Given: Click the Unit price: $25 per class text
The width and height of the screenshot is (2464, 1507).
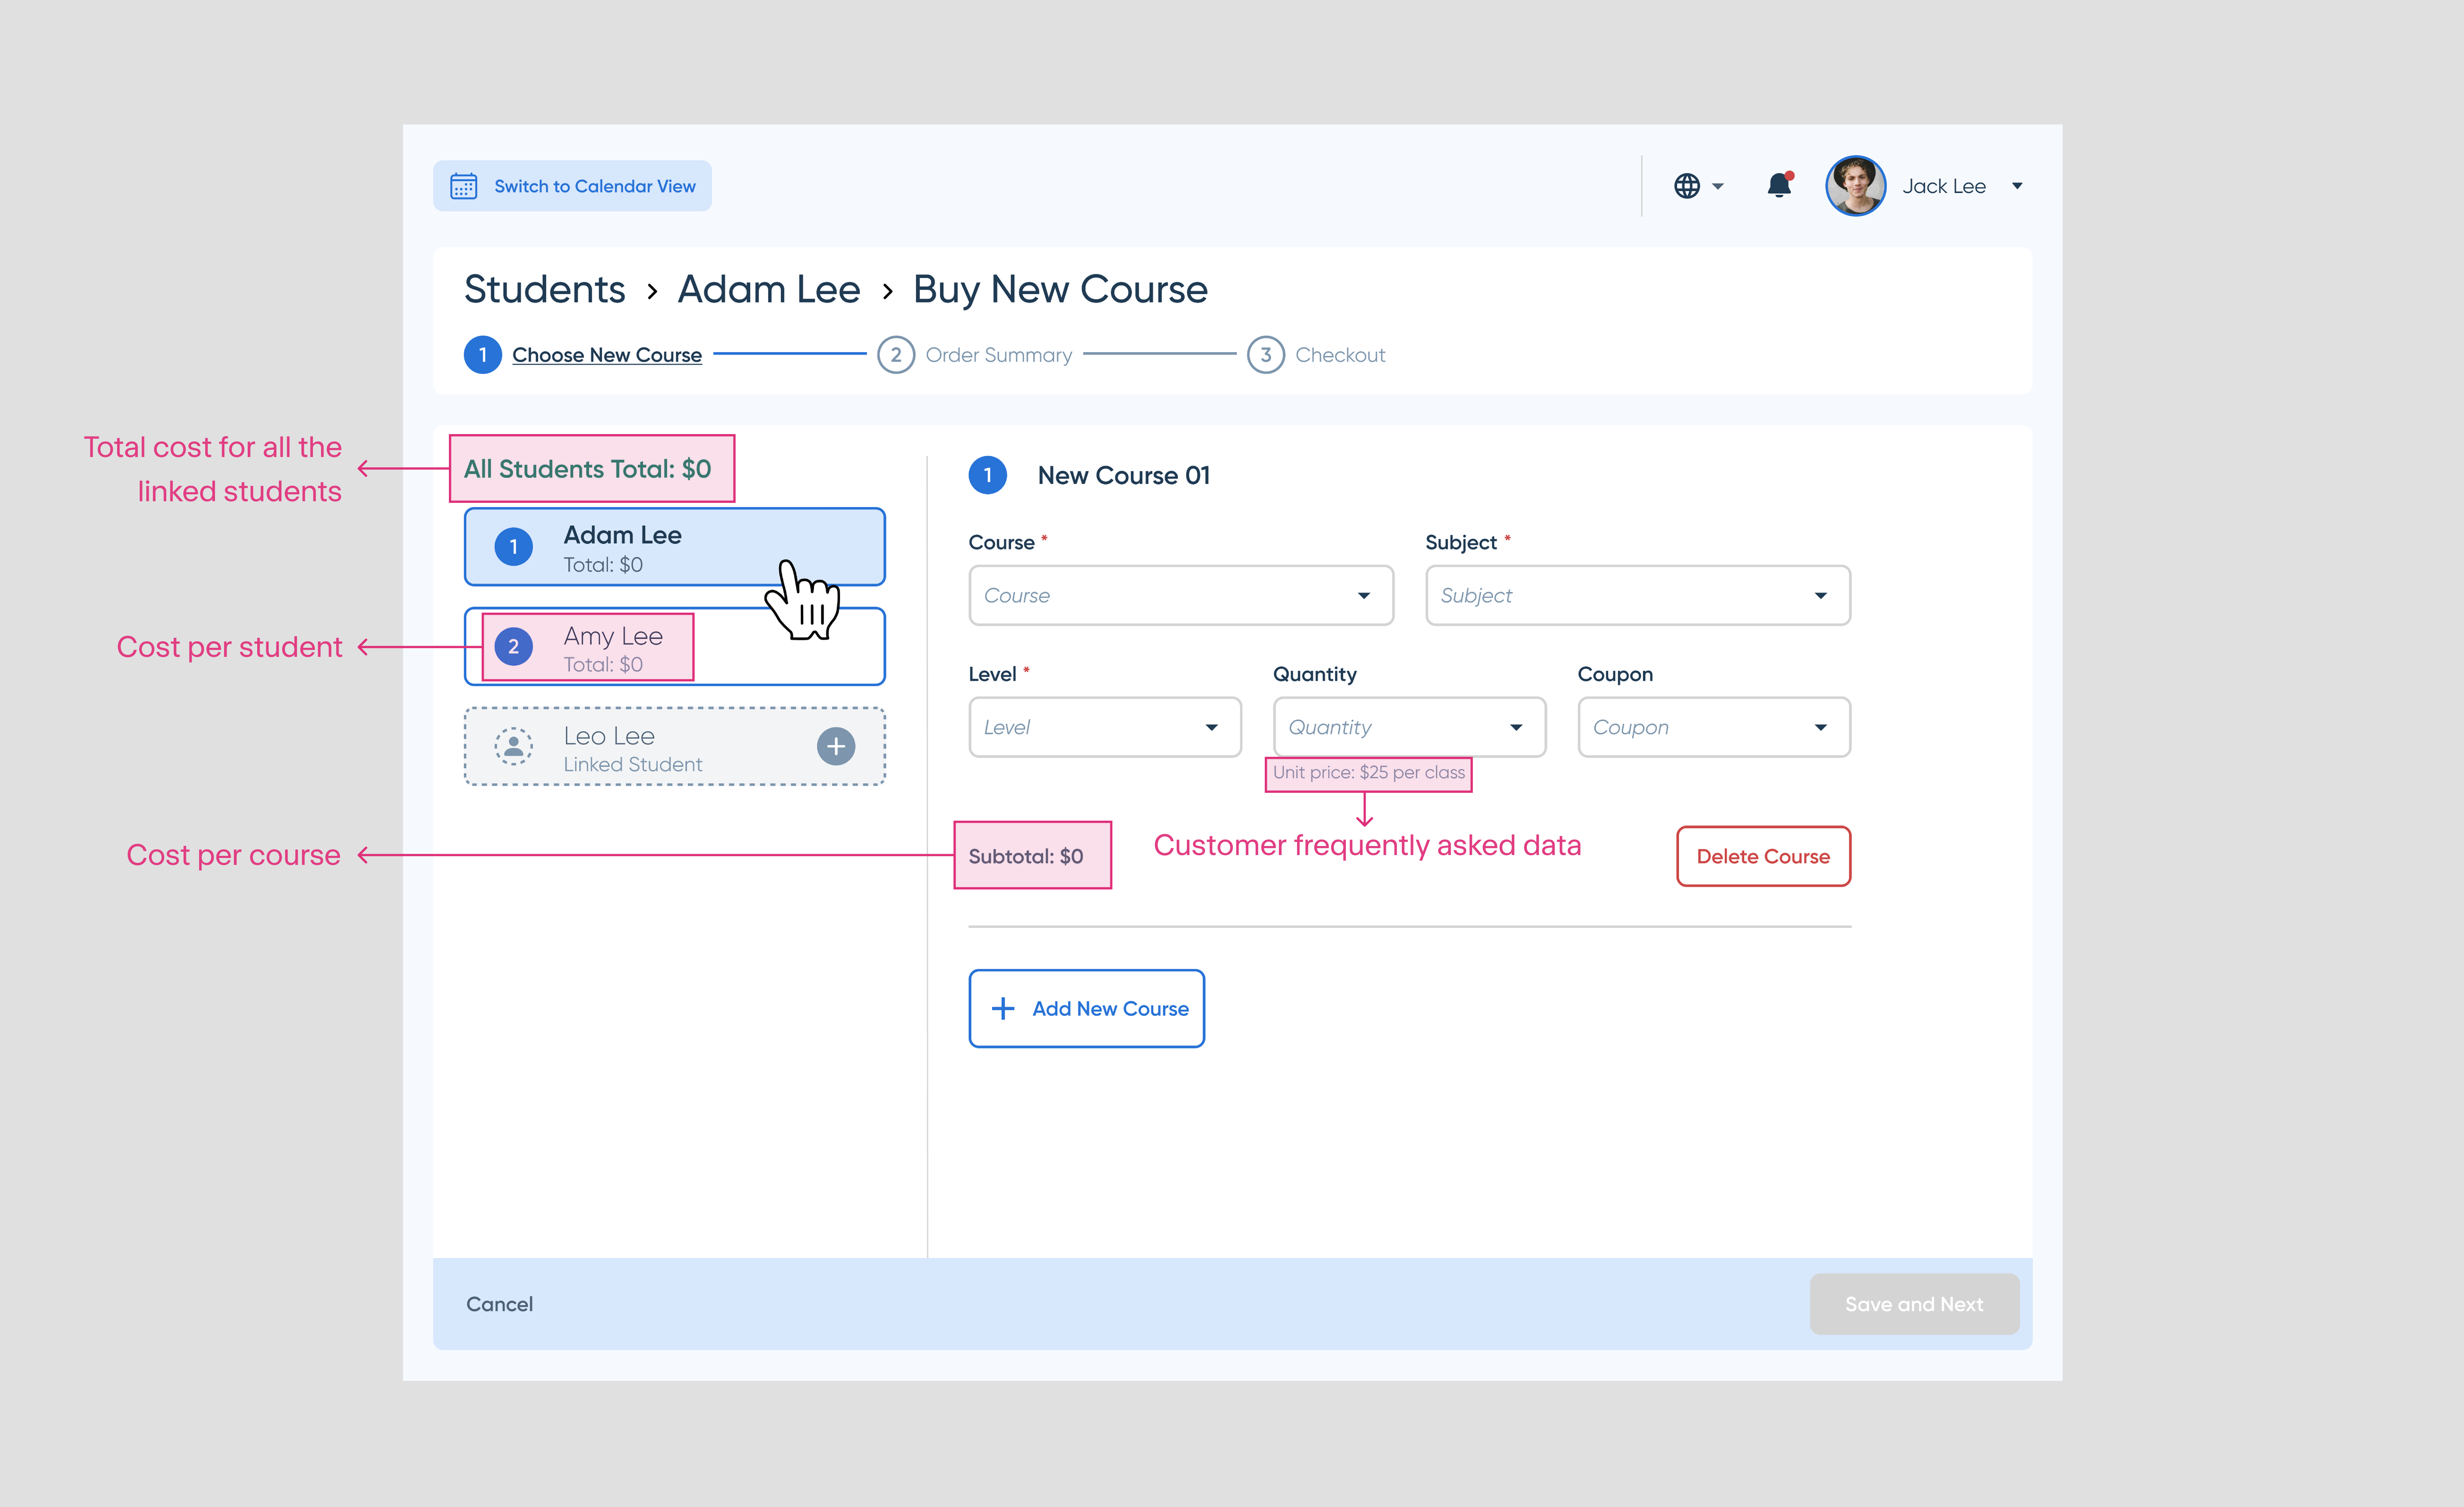Looking at the screenshot, I should coord(1369,773).
